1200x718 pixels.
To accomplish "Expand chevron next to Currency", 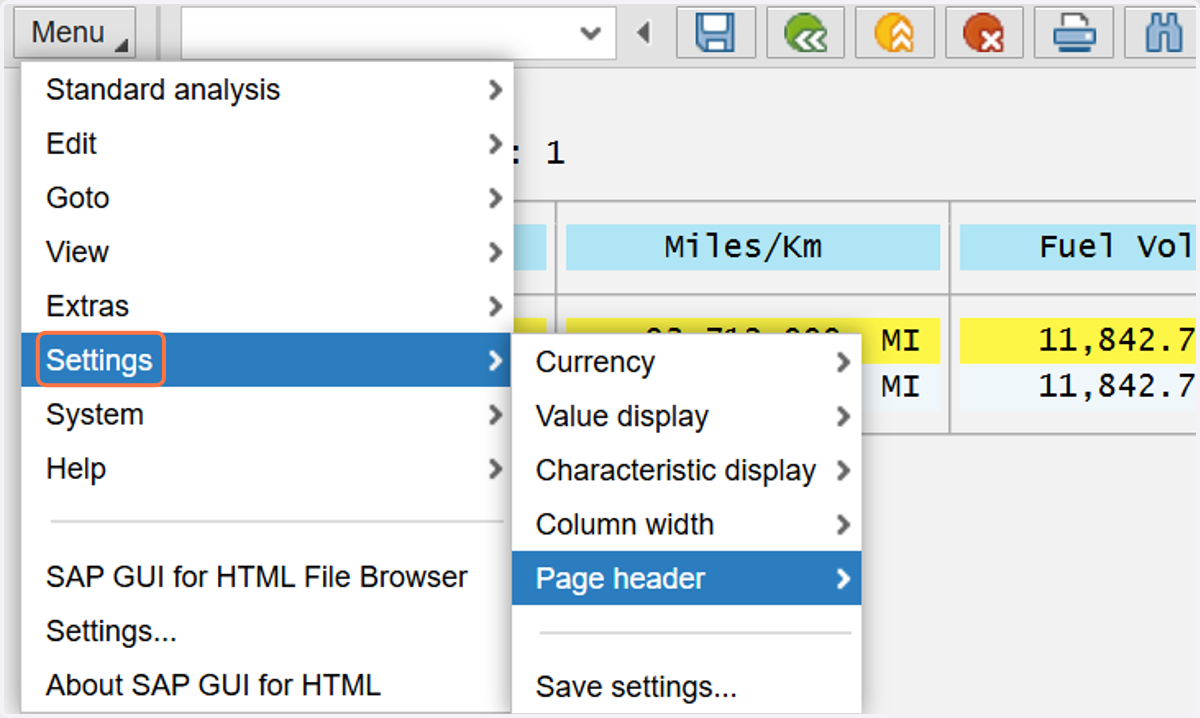I will point(843,362).
